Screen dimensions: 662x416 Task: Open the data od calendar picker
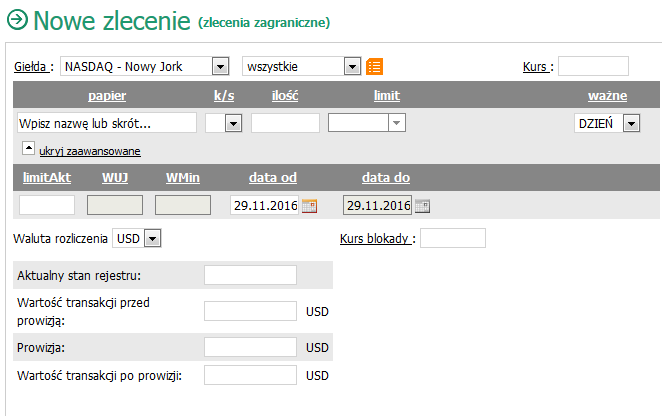point(309,206)
